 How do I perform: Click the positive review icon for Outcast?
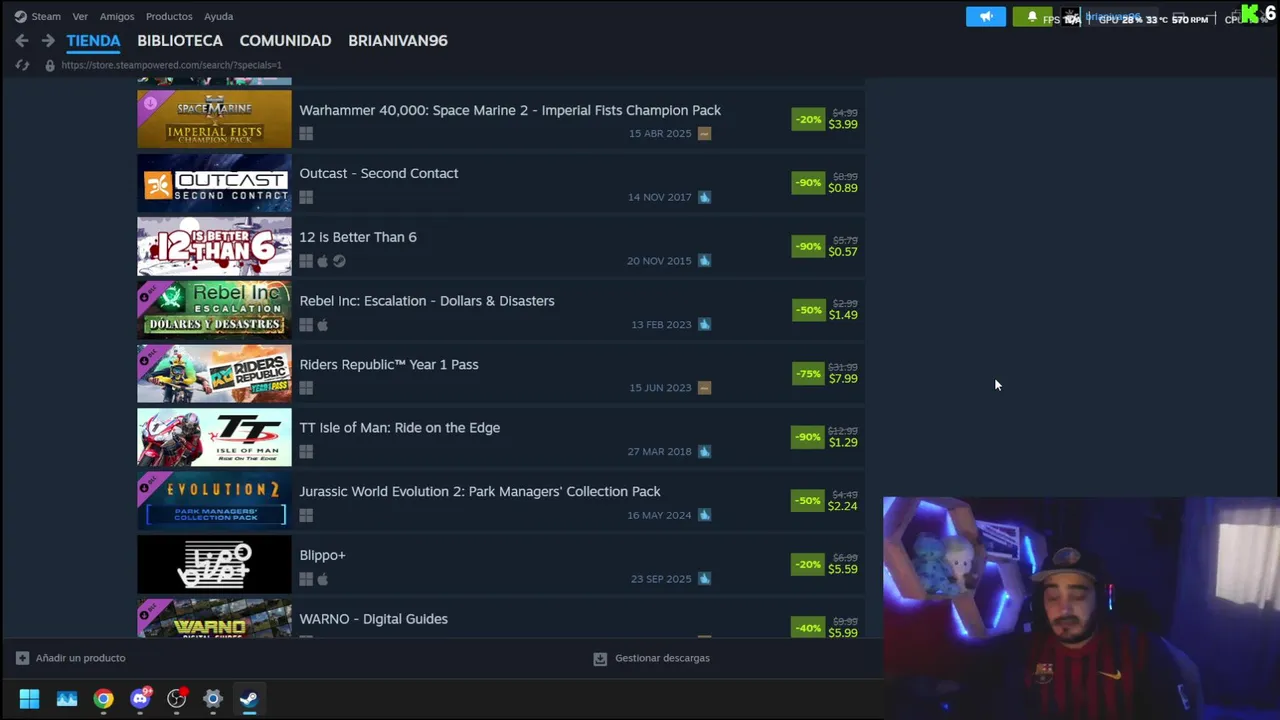coord(704,197)
